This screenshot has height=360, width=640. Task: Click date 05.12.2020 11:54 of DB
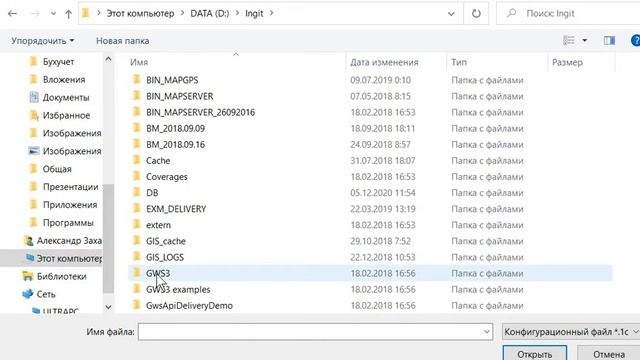click(382, 193)
